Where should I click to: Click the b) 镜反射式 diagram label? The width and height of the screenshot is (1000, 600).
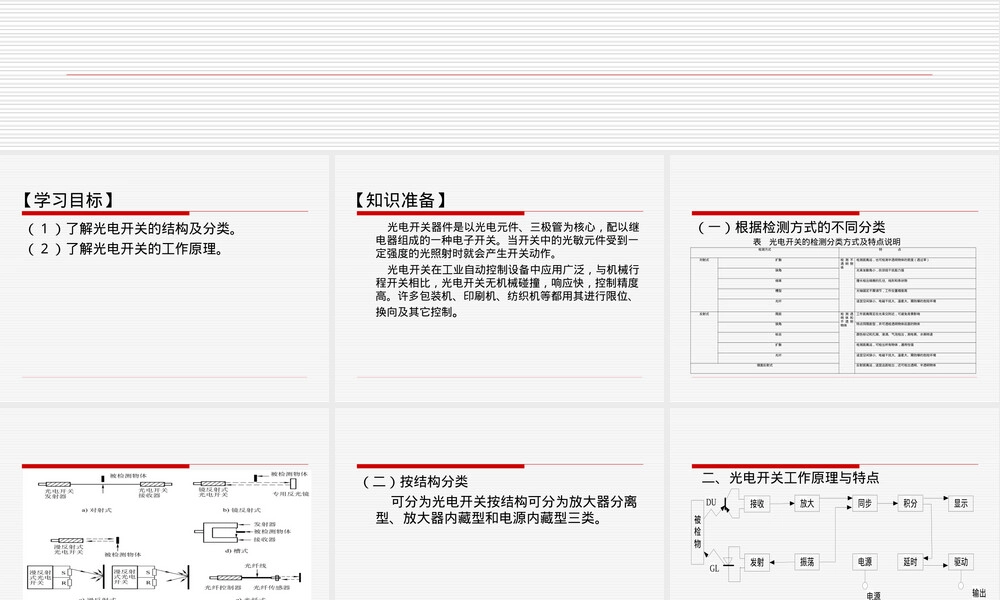[242, 510]
